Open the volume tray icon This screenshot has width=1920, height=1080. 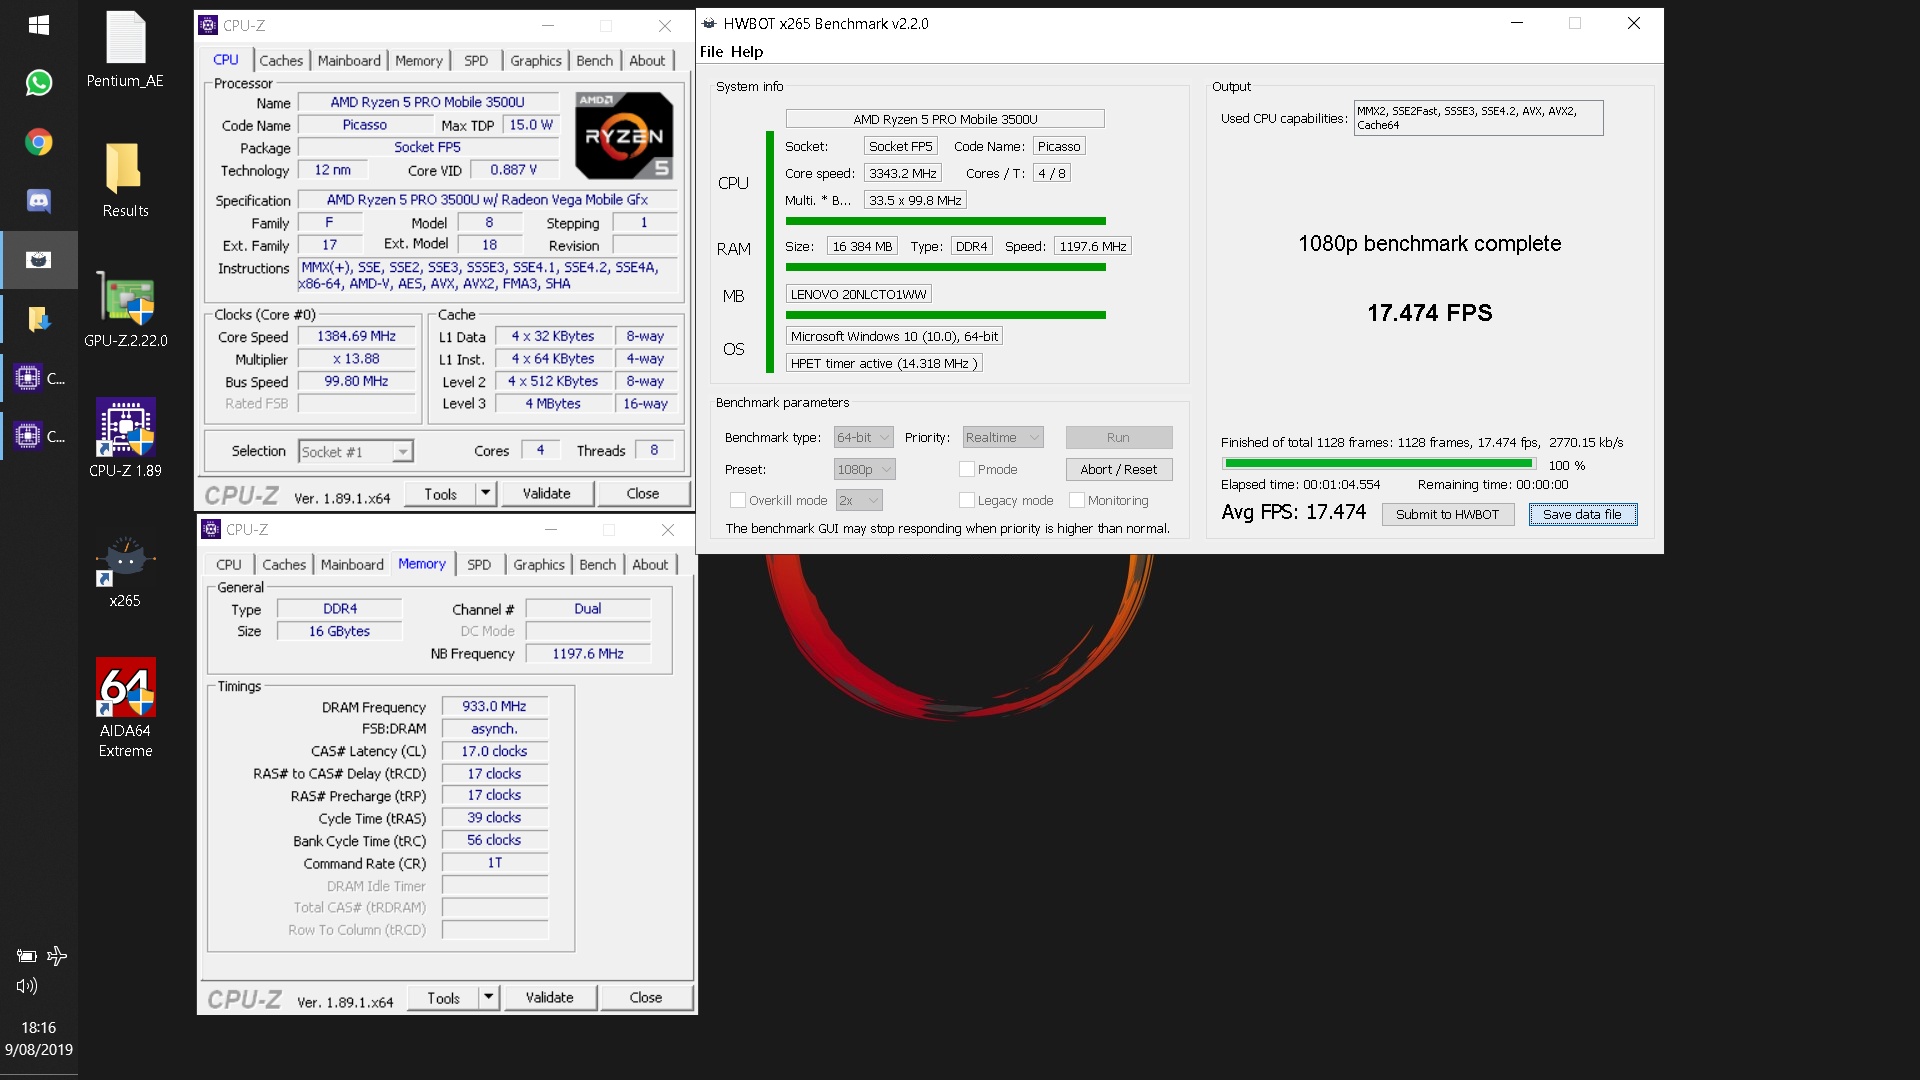click(27, 986)
